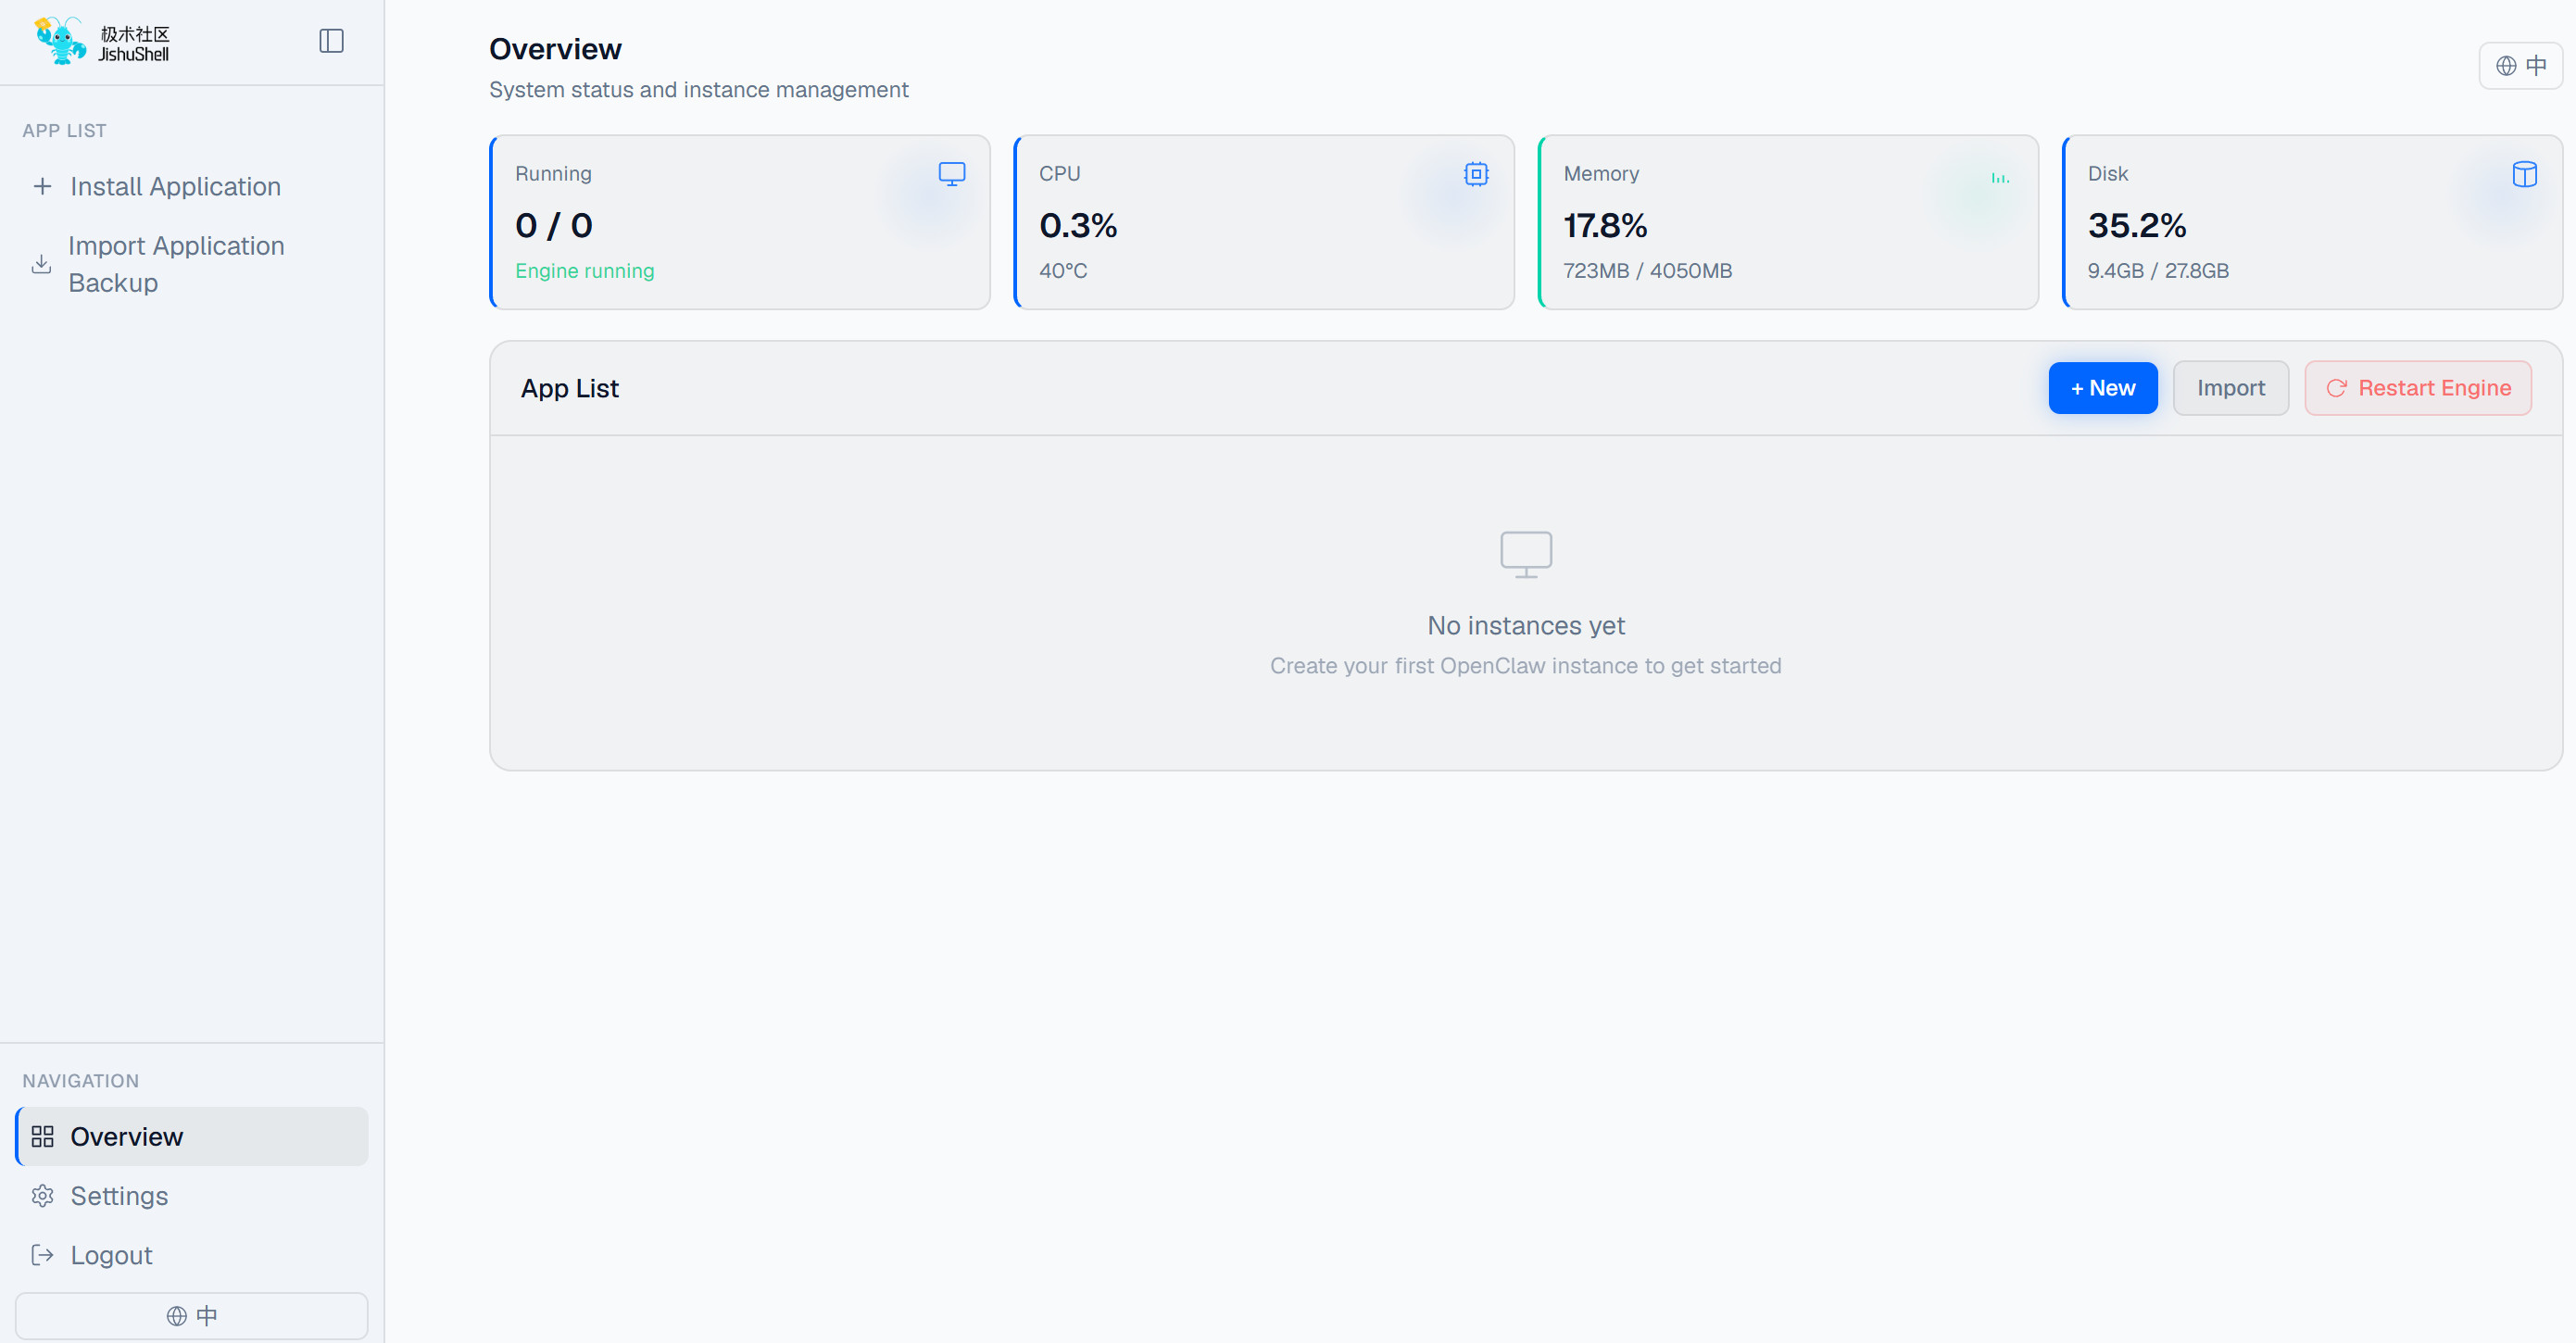Screen dimensions: 2576x1343
Task: Click the 'Engine running' status text
Action: tap(584, 271)
